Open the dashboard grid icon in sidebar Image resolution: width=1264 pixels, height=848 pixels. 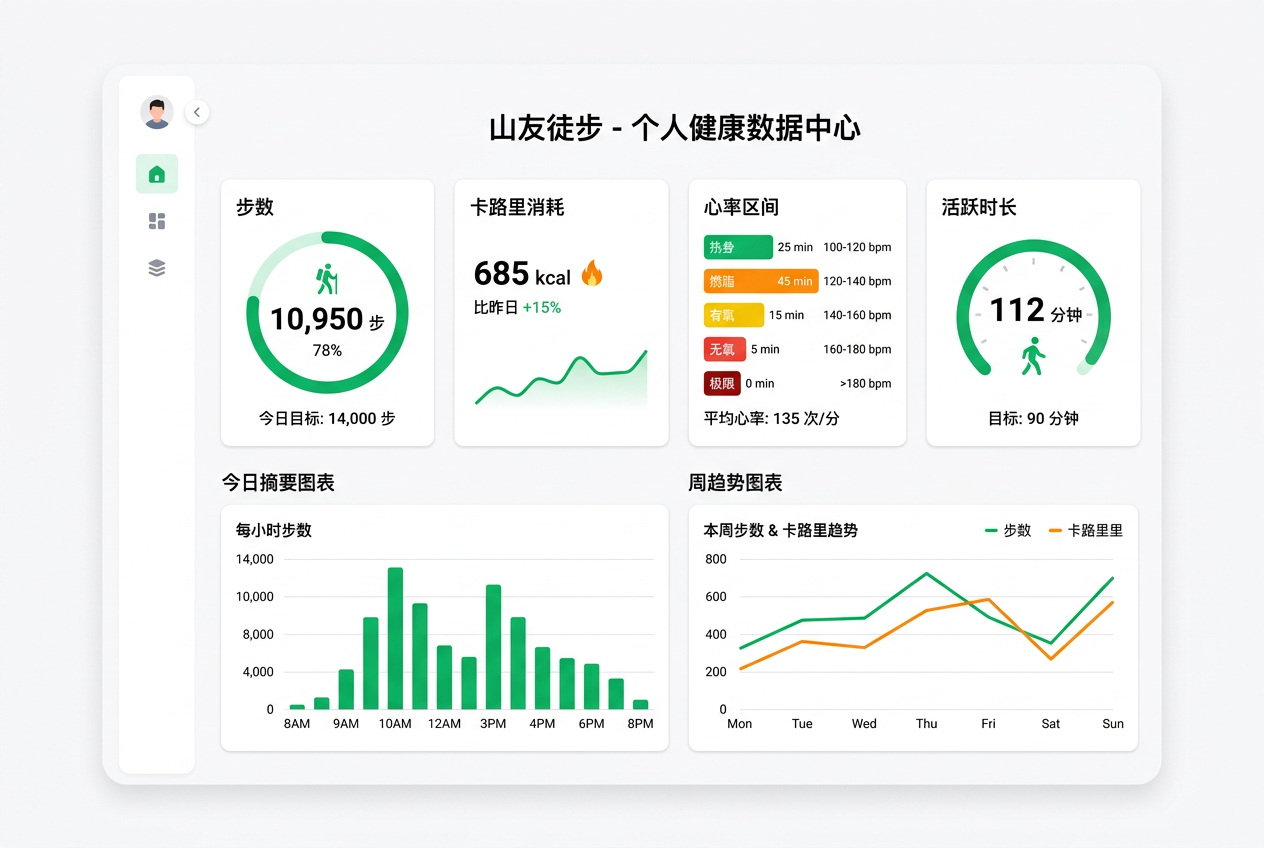click(x=157, y=221)
